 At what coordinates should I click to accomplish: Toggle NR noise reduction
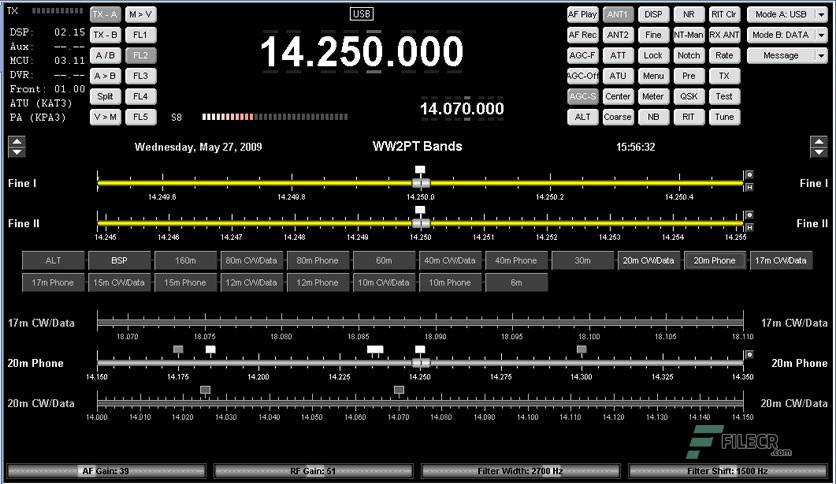click(x=689, y=14)
